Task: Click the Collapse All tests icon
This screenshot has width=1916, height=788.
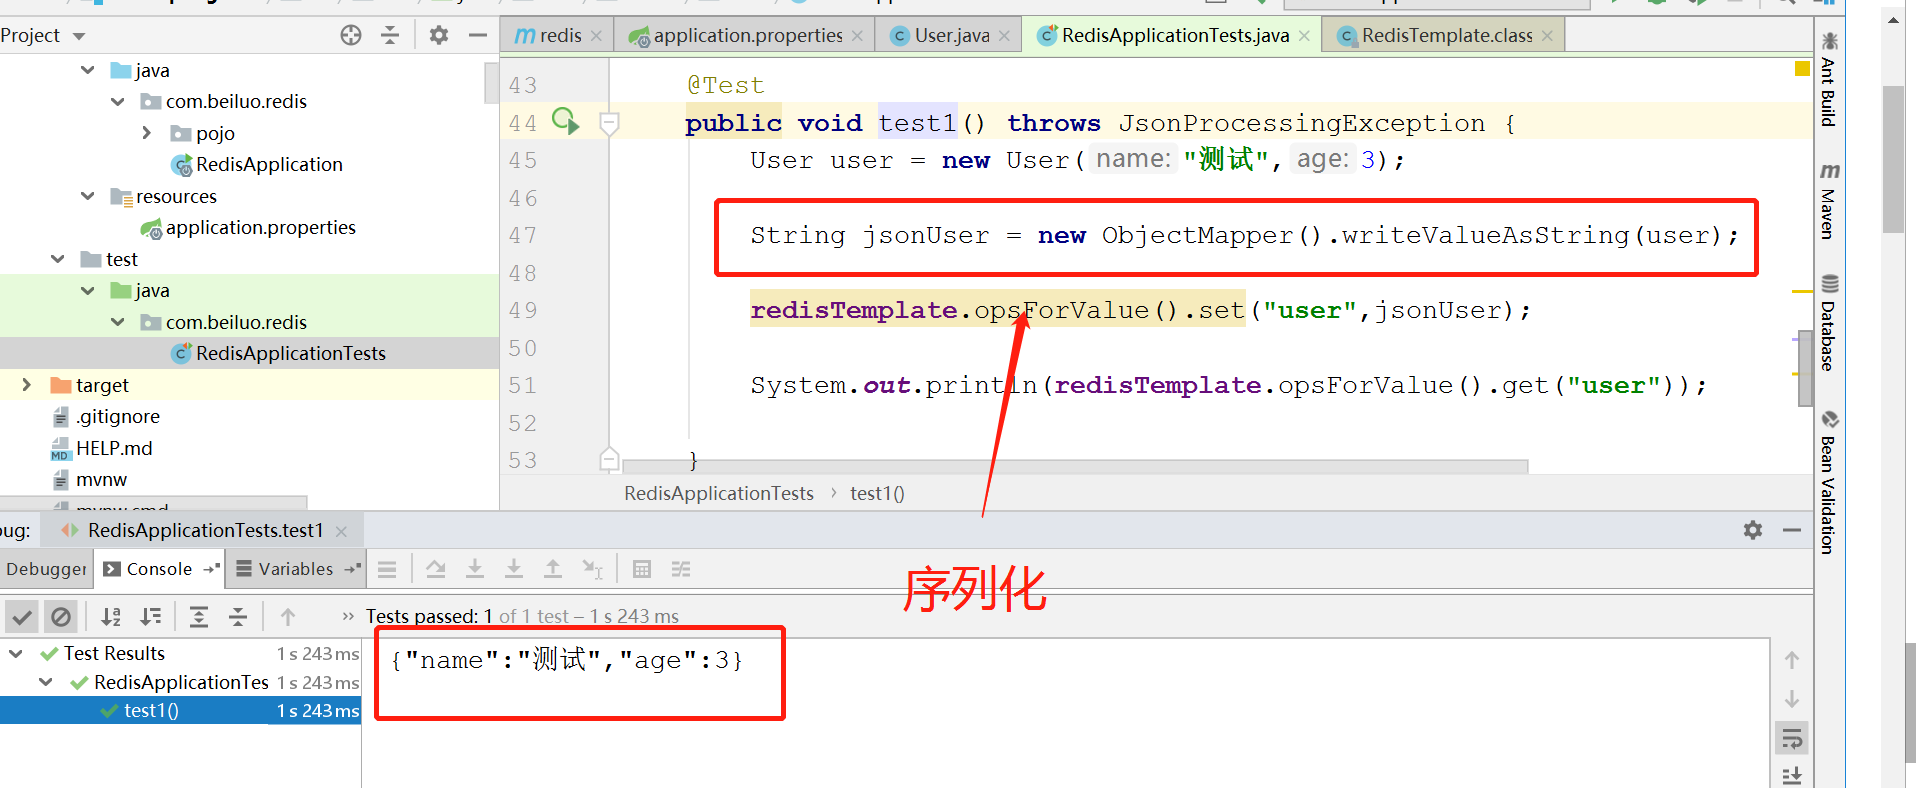Action: 238,617
